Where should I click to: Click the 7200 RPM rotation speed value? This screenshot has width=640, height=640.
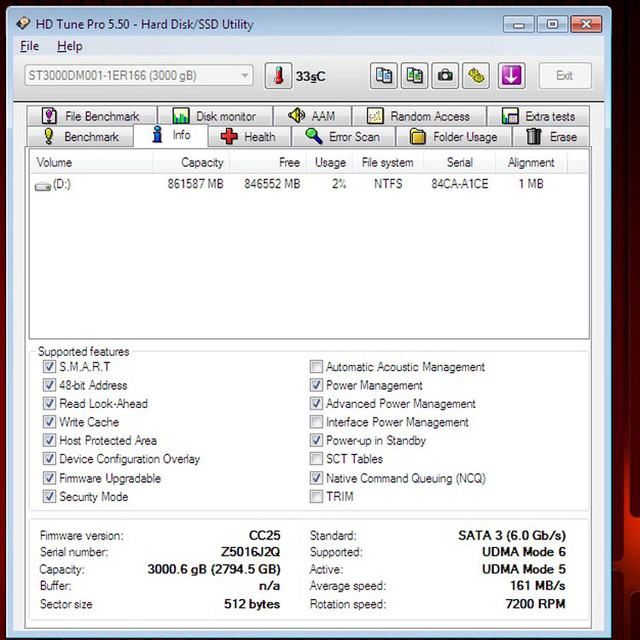click(x=536, y=604)
